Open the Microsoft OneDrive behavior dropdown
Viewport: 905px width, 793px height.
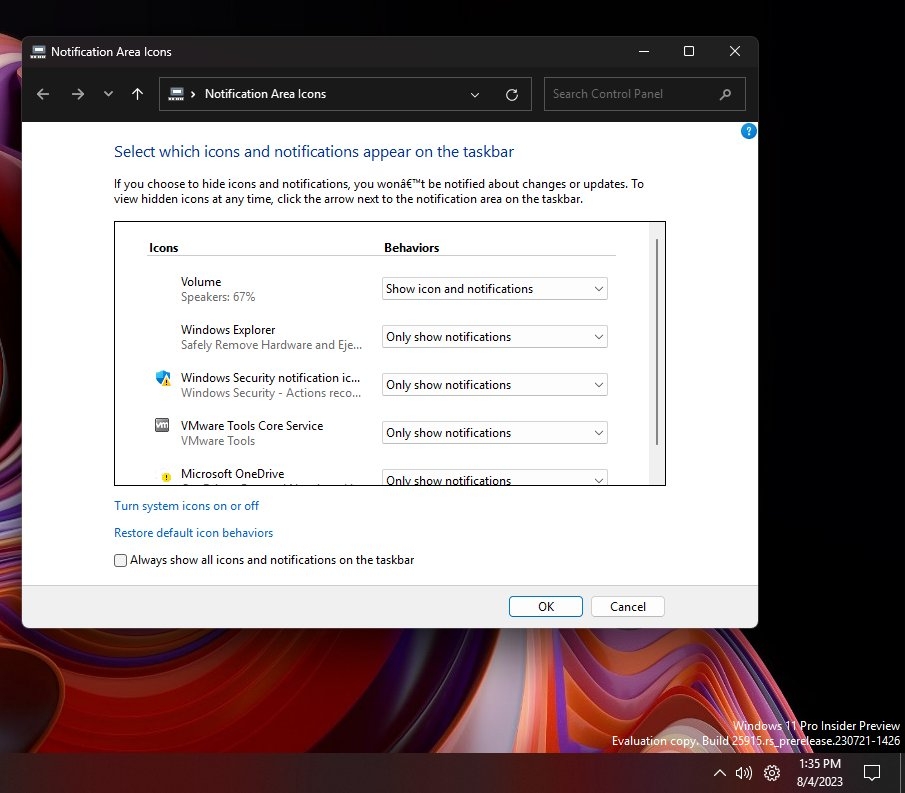[x=495, y=477]
